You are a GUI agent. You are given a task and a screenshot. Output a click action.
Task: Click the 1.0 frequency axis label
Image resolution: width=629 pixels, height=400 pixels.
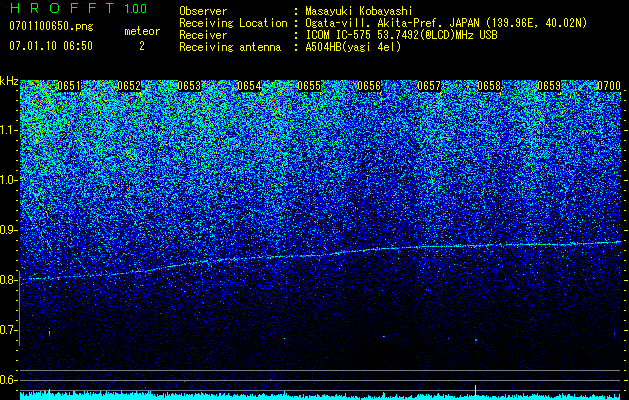click(9, 180)
